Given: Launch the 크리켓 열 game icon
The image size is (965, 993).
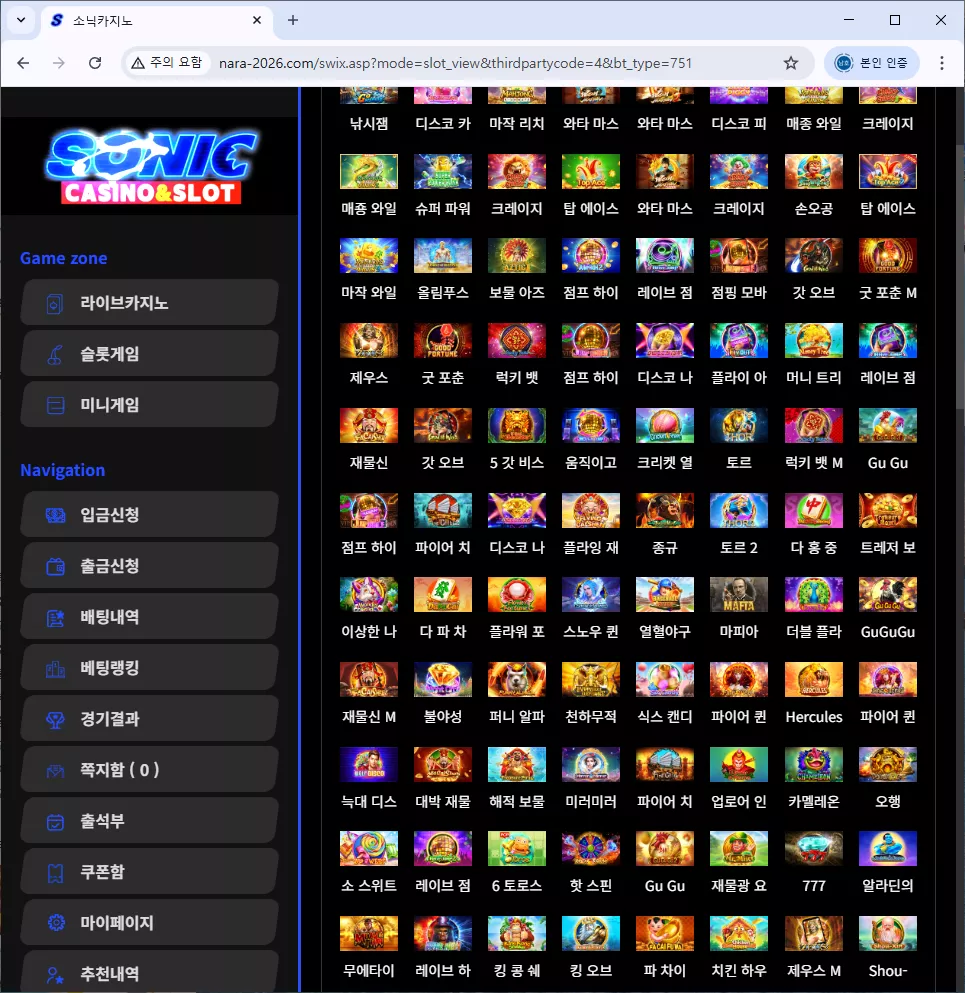Looking at the screenshot, I should 665,426.
